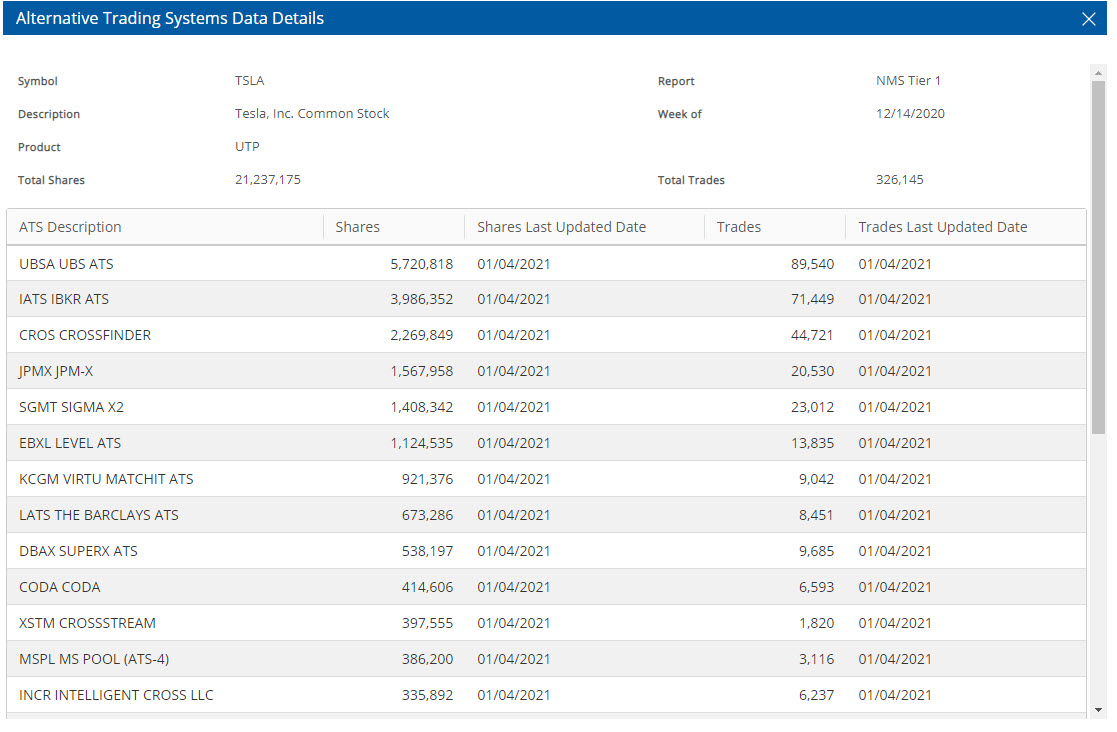This screenshot has width=1117, height=732.
Task: Click the shares value 386,200
Action: click(x=427, y=659)
